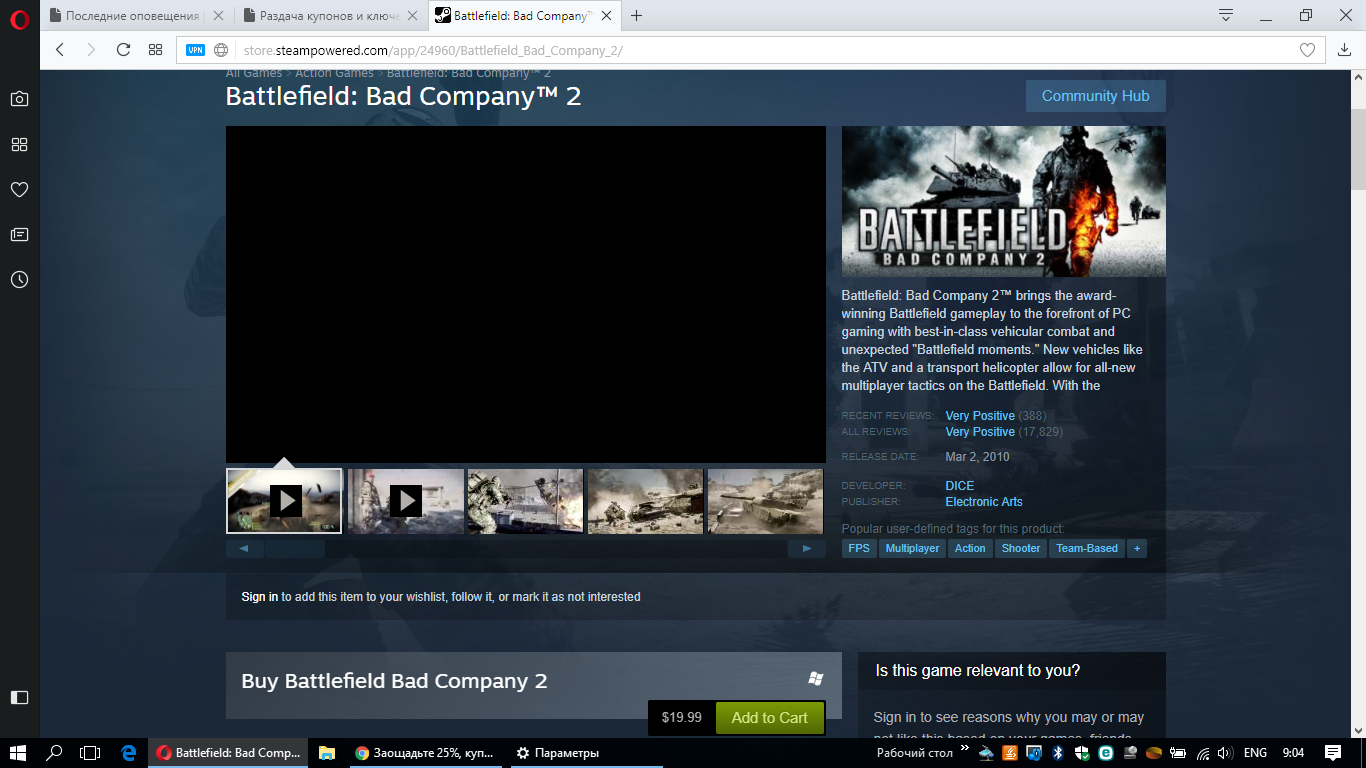
Task: Open the Action Center notifications icon
Action: (1332, 753)
